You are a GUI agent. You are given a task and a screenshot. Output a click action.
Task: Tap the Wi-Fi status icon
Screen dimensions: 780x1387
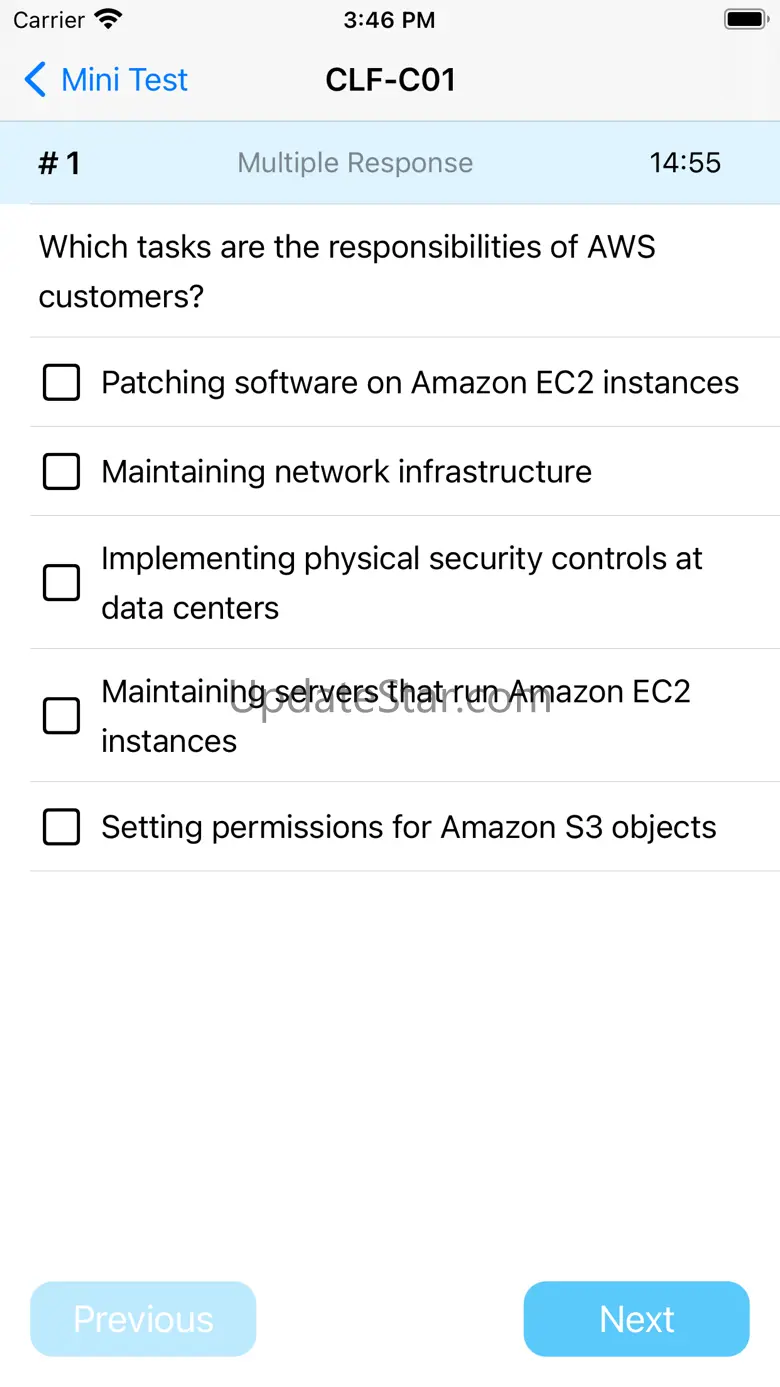click(x=107, y=19)
